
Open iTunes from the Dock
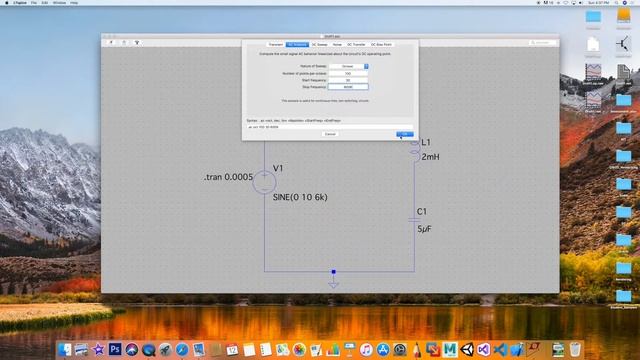click(366, 350)
